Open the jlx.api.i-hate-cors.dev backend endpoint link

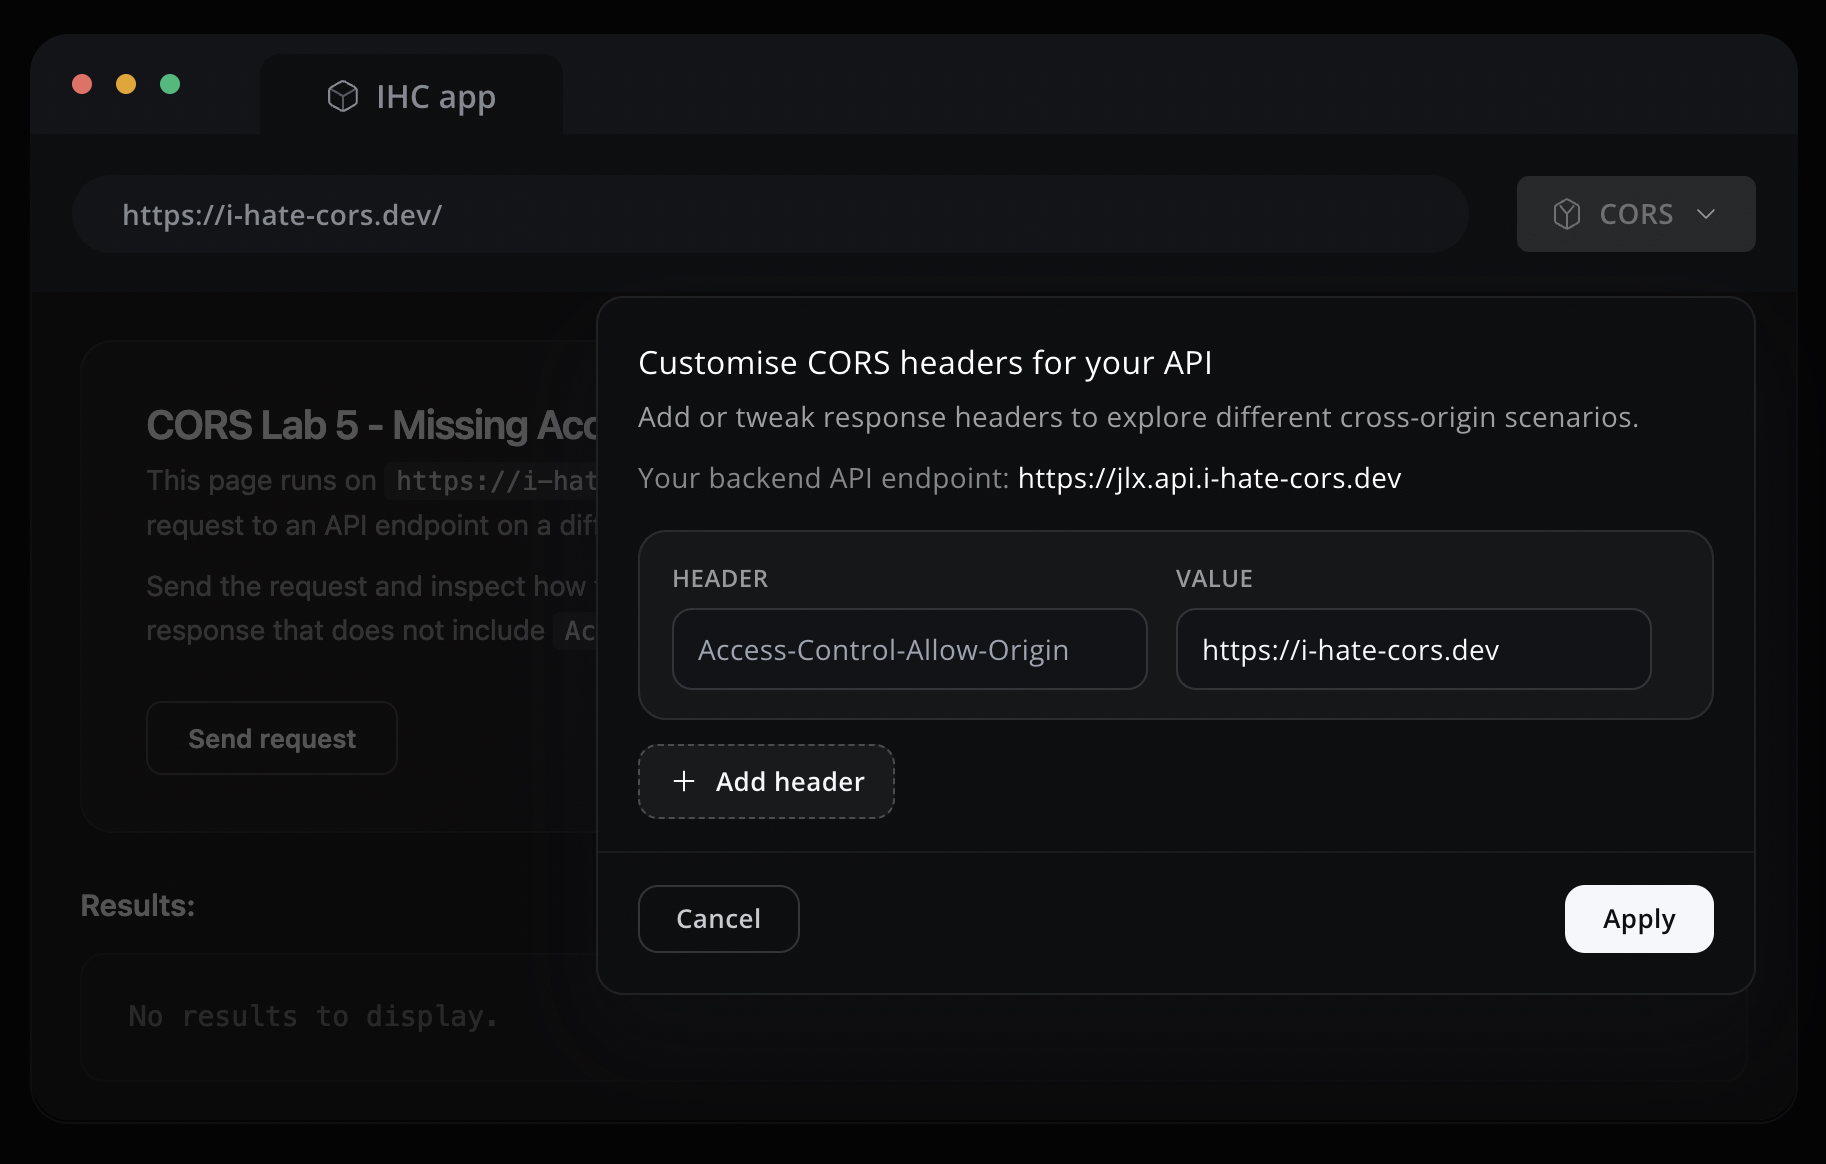pos(1209,478)
